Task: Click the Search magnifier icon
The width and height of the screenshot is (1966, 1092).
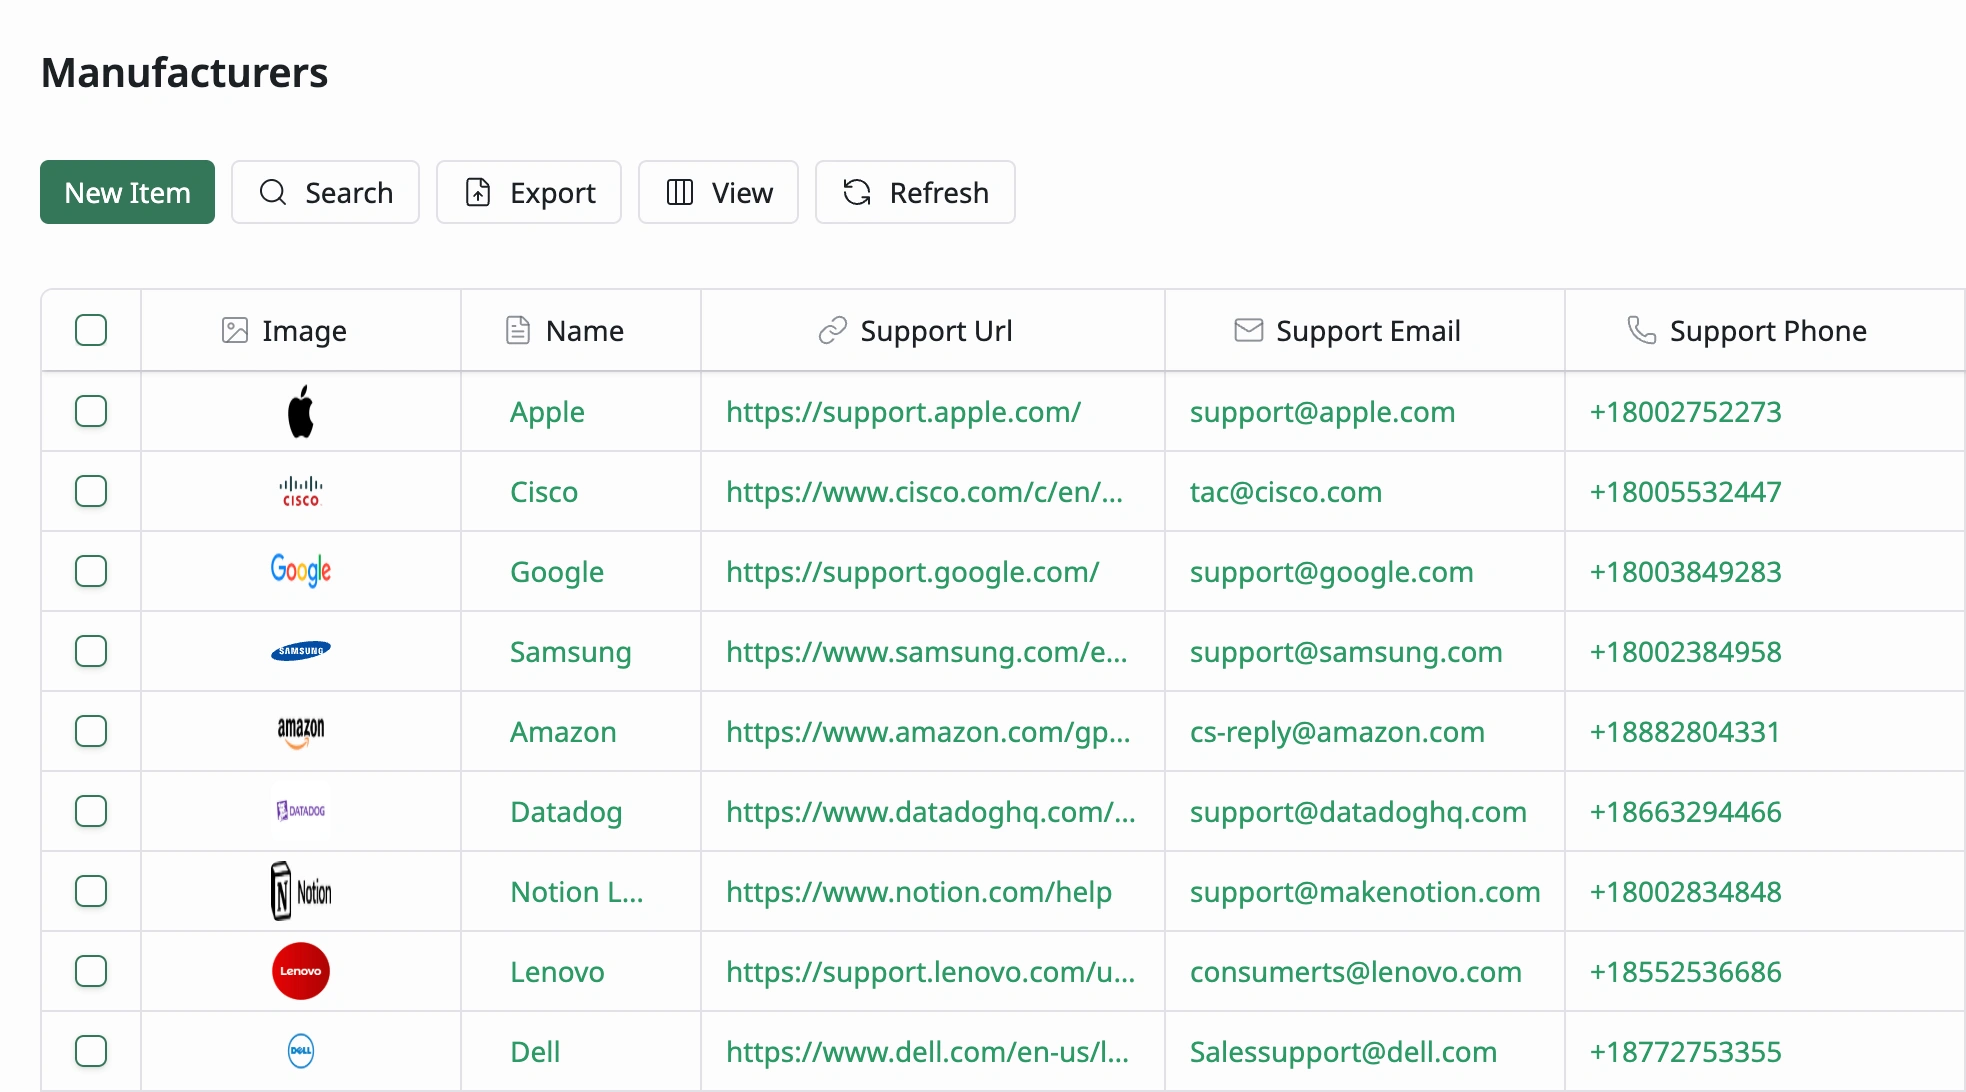Action: [273, 192]
